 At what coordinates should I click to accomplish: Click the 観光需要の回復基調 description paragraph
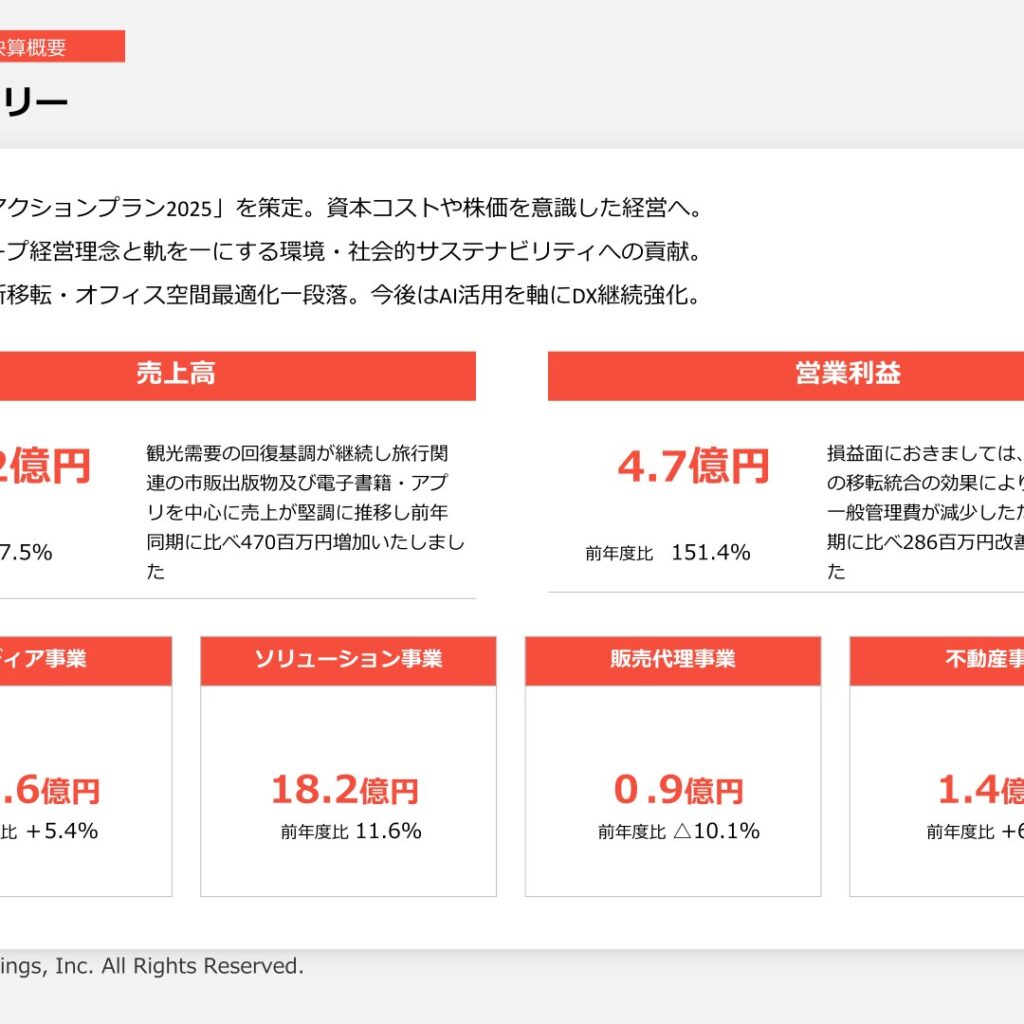tap(306, 512)
